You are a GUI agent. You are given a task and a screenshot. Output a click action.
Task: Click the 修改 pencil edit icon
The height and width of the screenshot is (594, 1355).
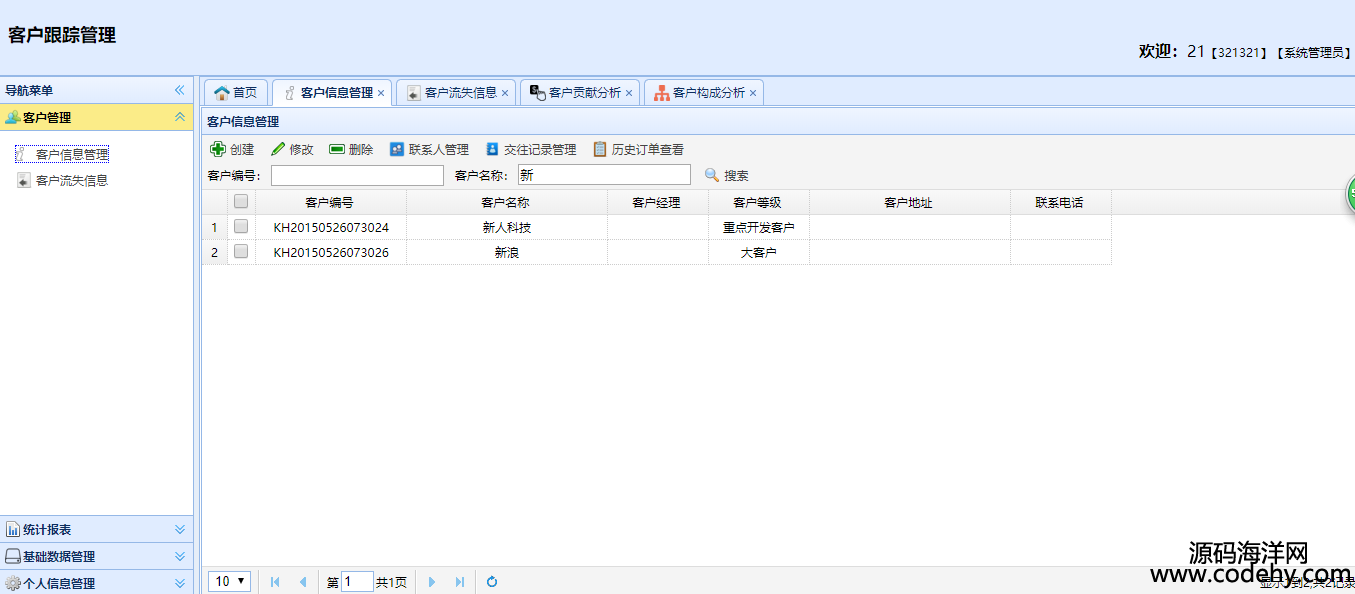[278, 149]
